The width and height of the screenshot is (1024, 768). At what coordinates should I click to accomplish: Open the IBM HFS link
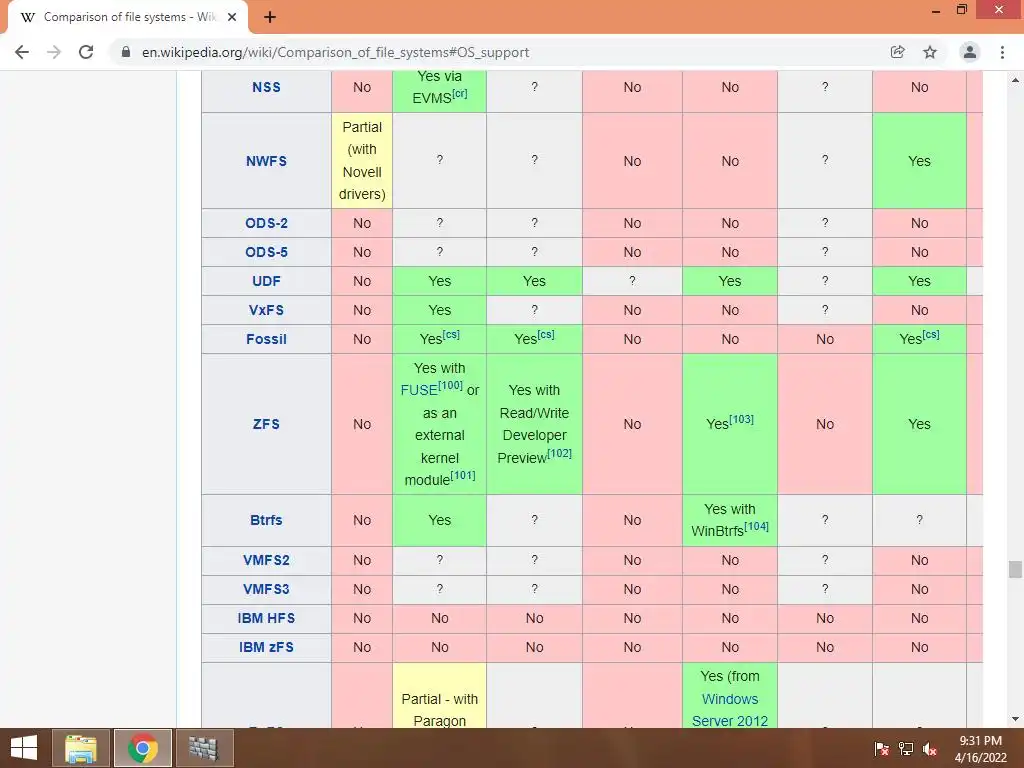tap(266, 618)
